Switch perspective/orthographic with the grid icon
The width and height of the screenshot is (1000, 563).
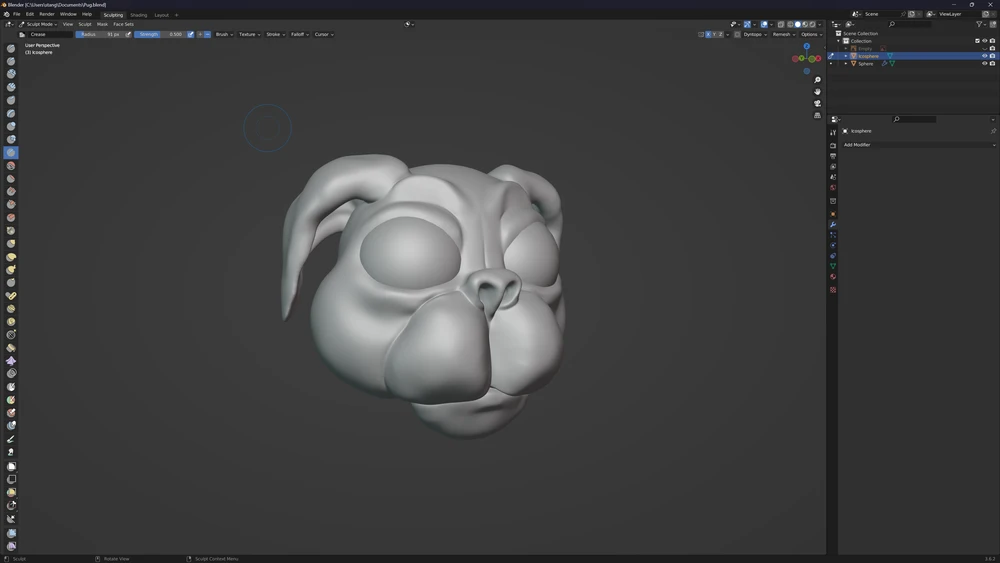pyautogui.click(x=818, y=116)
